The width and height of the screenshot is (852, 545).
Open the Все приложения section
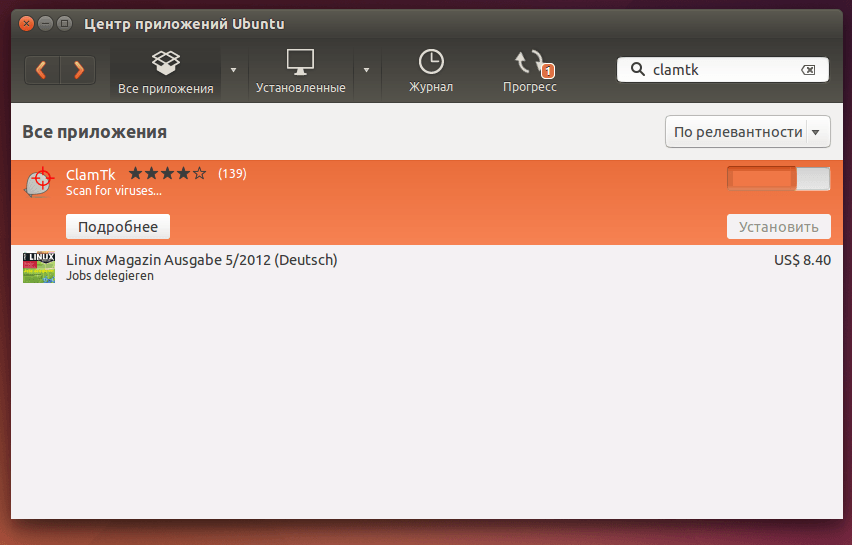tap(165, 72)
